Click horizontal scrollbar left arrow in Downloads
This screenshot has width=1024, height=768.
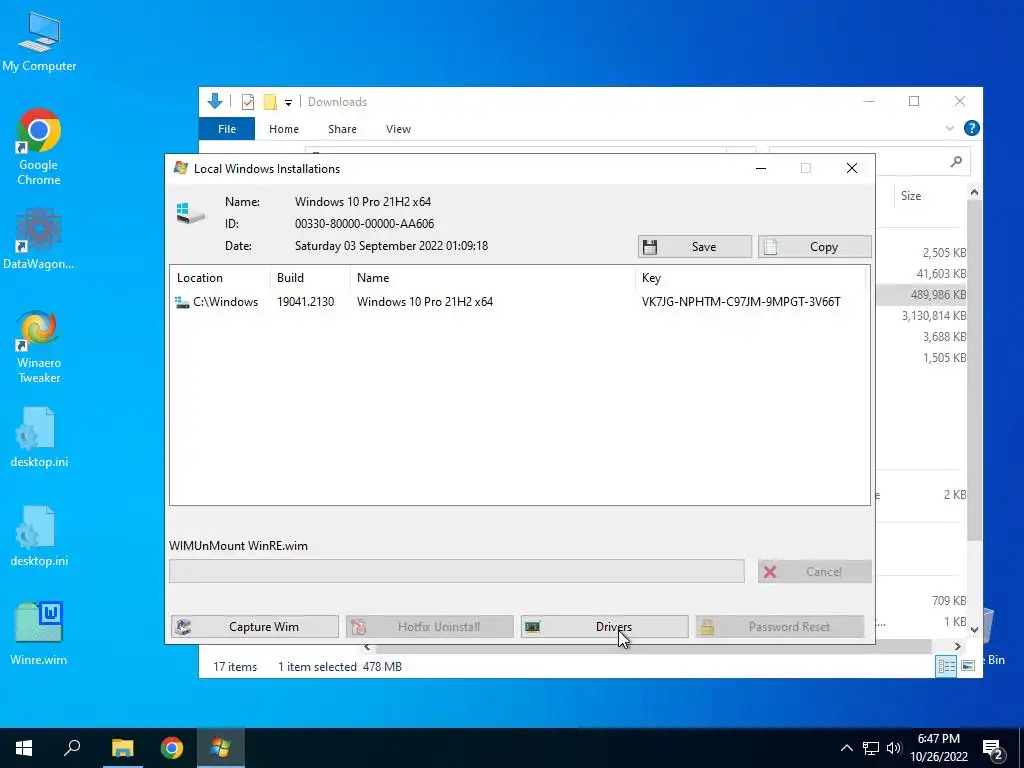pyautogui.click(x=367, y=647)
